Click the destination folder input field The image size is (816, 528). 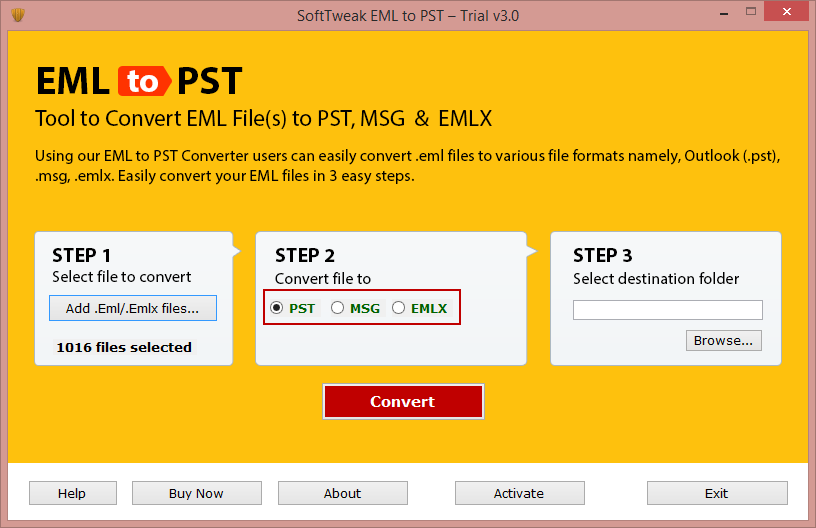(668, 310)
